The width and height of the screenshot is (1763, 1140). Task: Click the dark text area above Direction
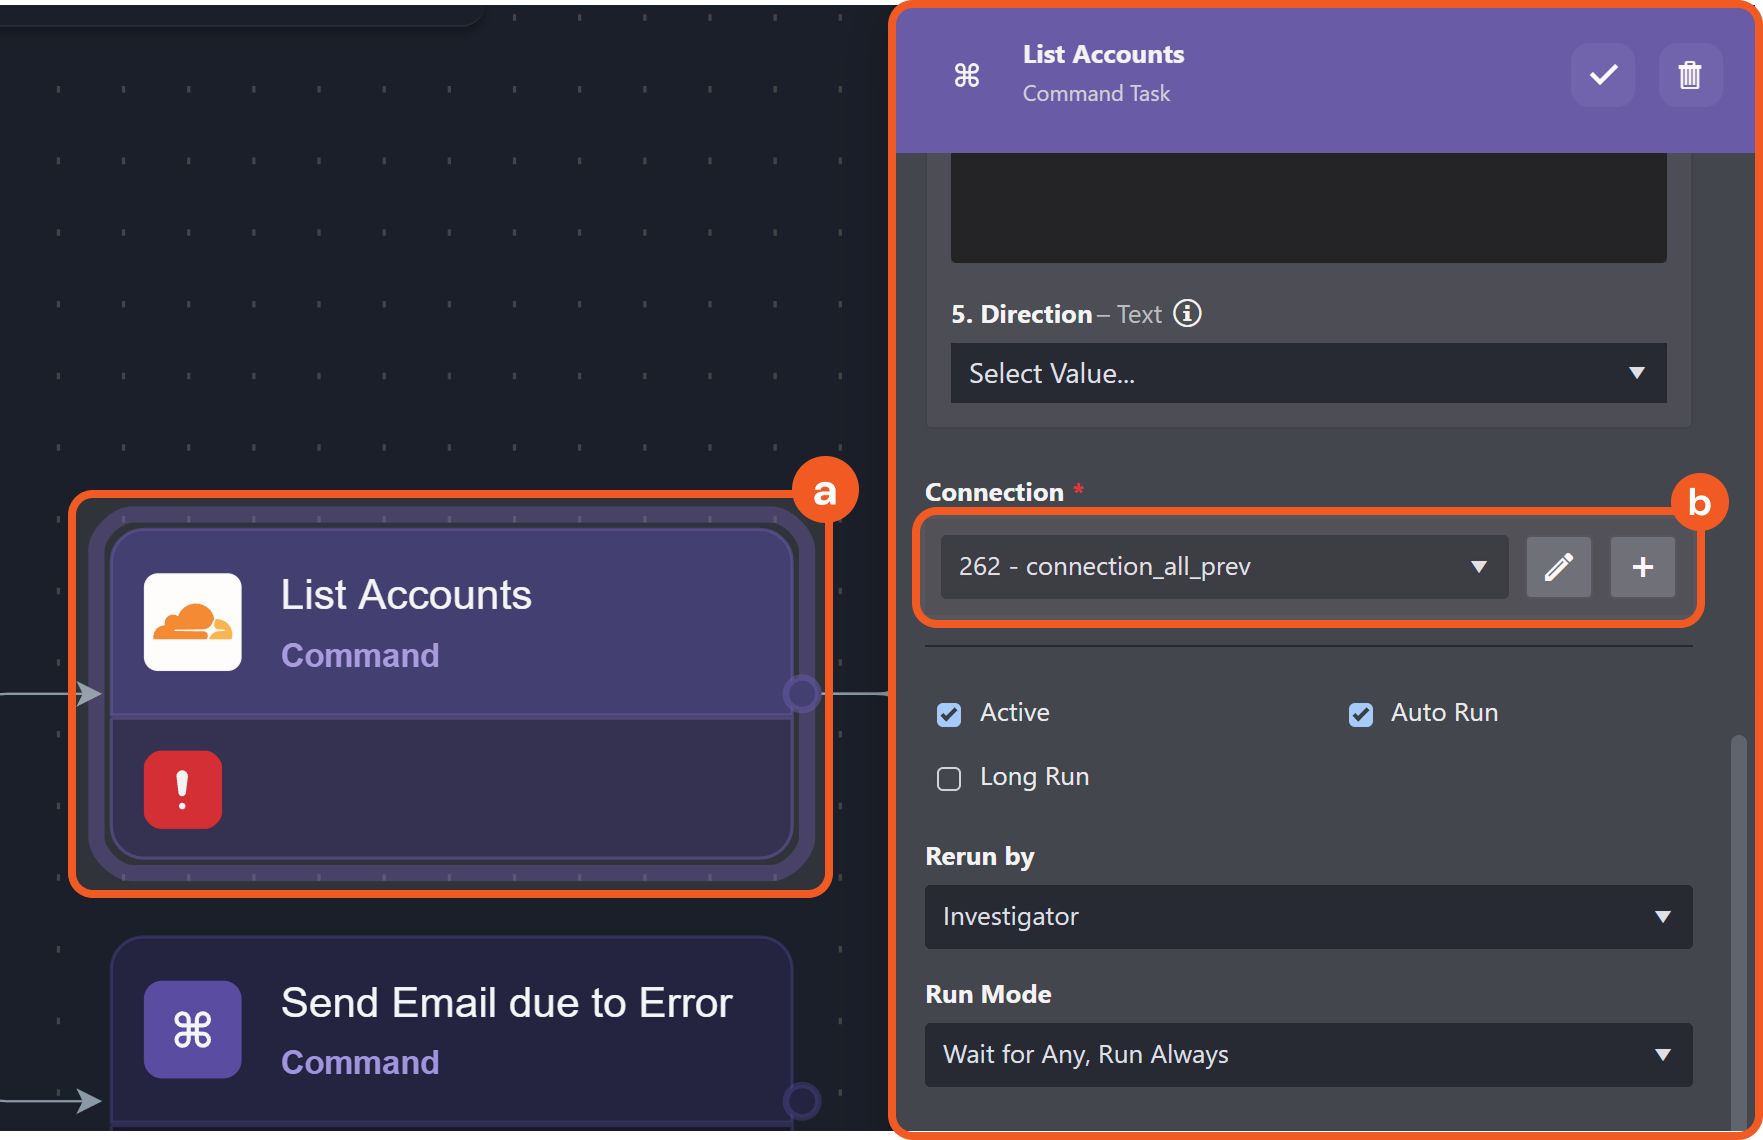pyautogui.click(x=1308, y=207)
